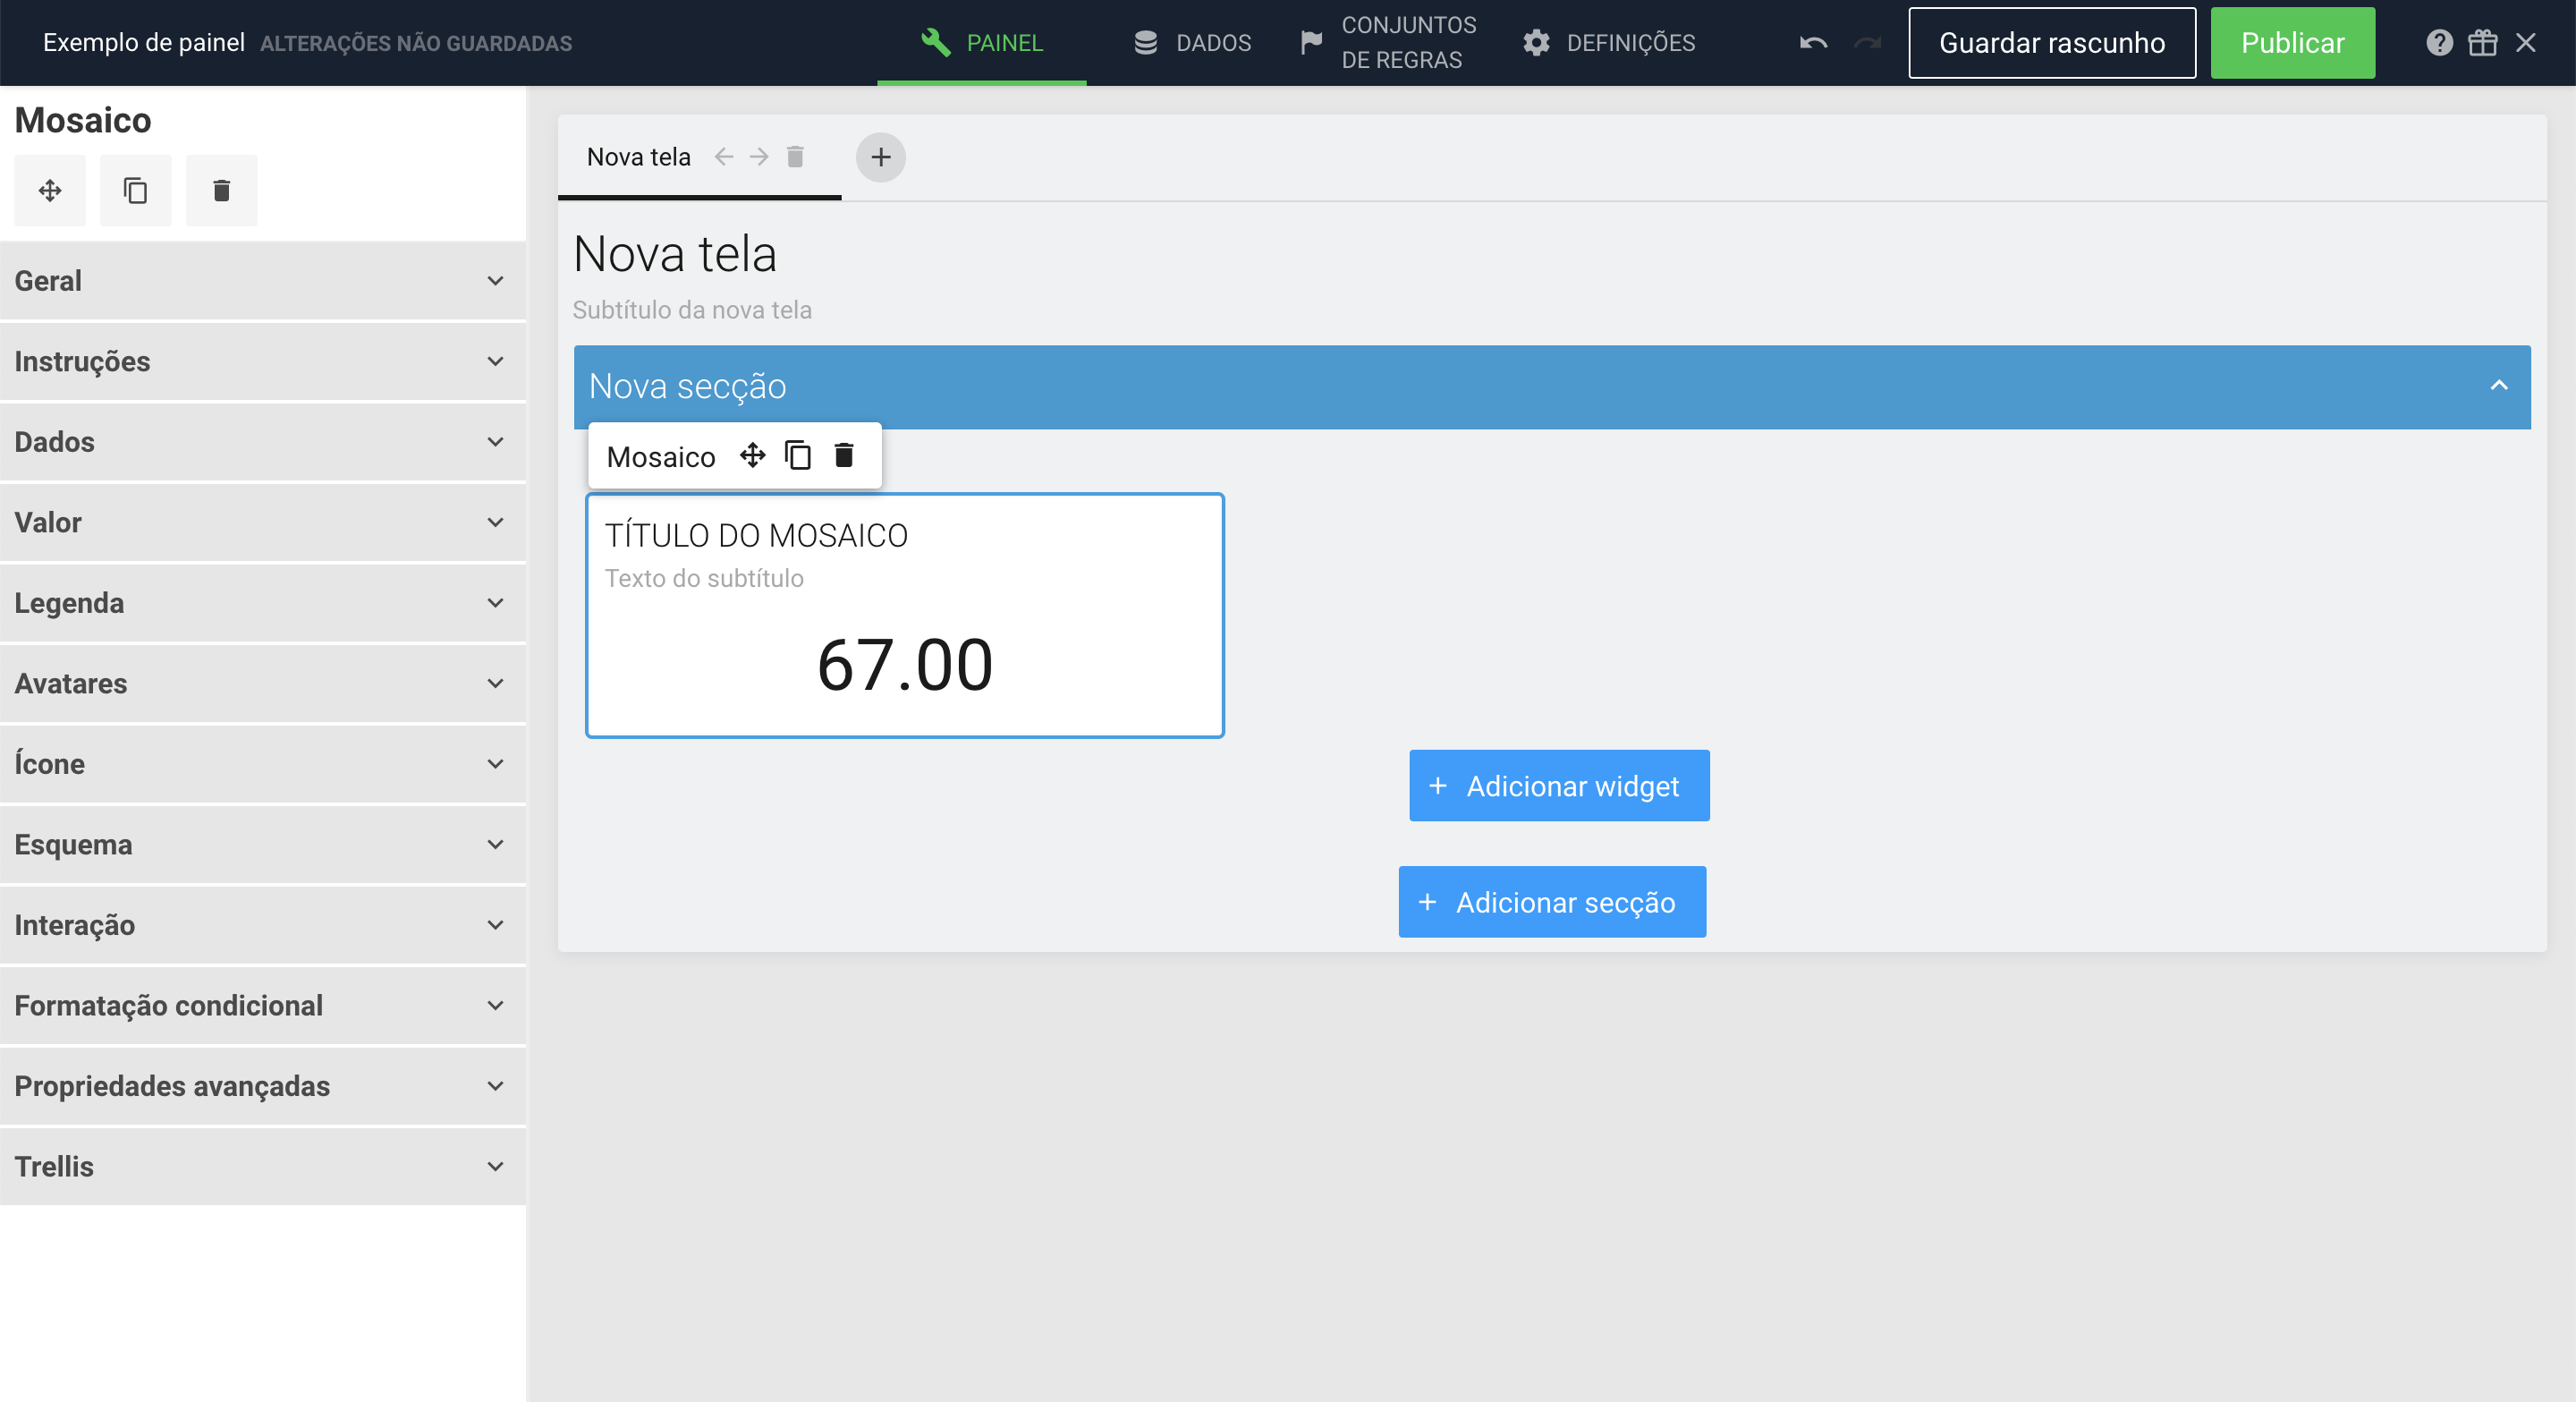Viewport: 2576px width, 1402px height.
Task: Open the CONJUNTOS DE REGRAS tab
Action: point(1388,43)
